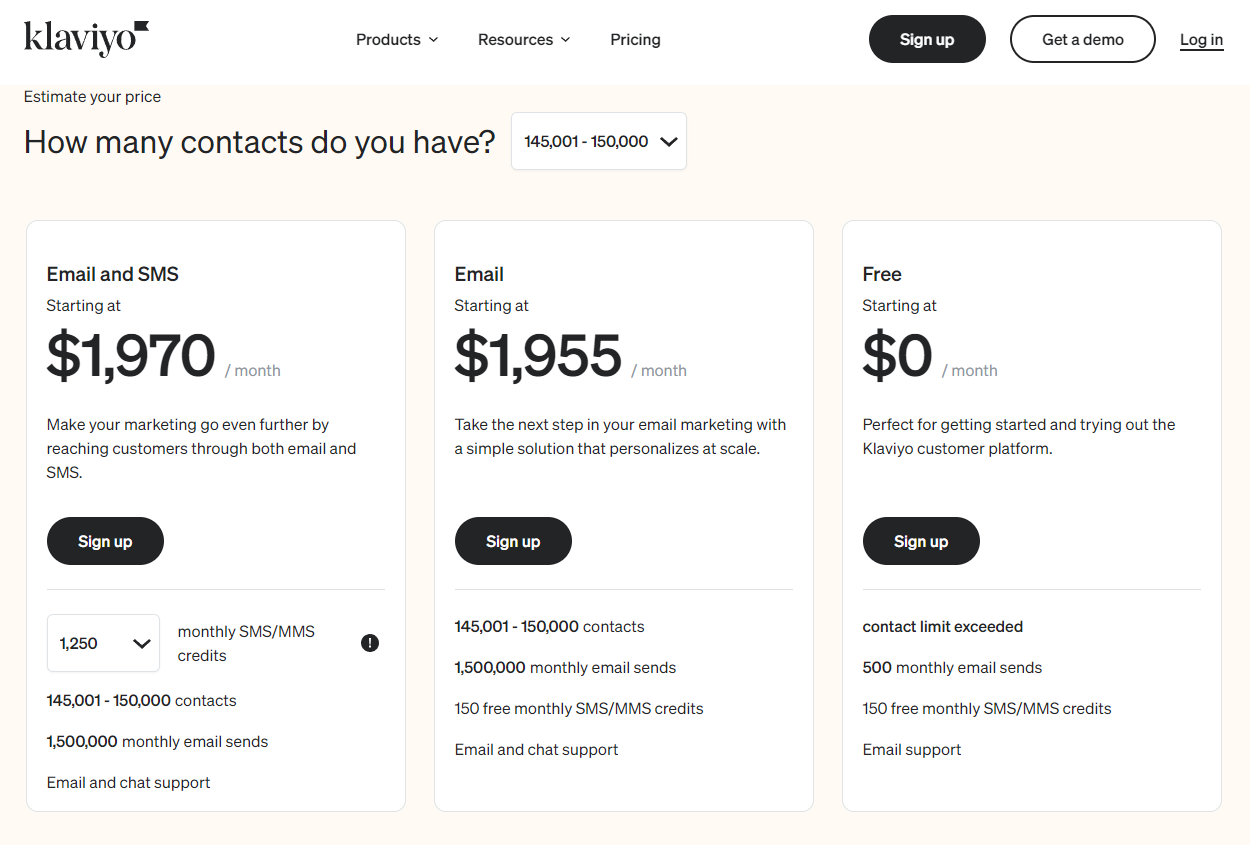Click the Get a demo button
This screenshot has height=845, width=1250.
[1083, 39]
